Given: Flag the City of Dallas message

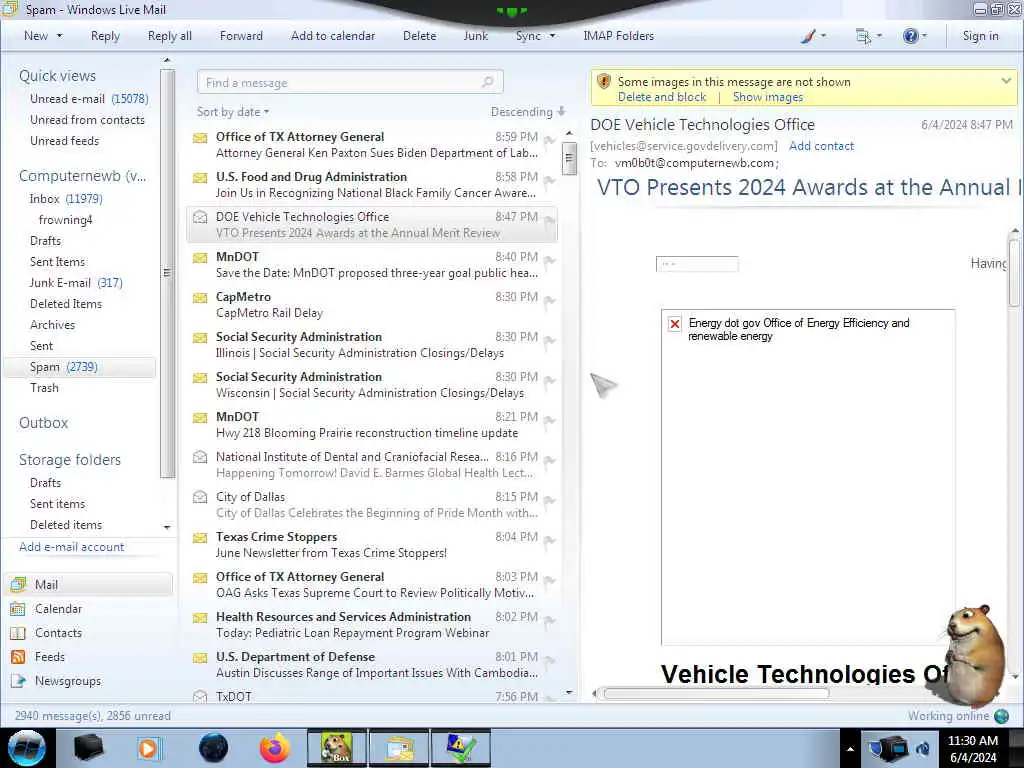Looking at the screenshot, I should tap(549, 500).
